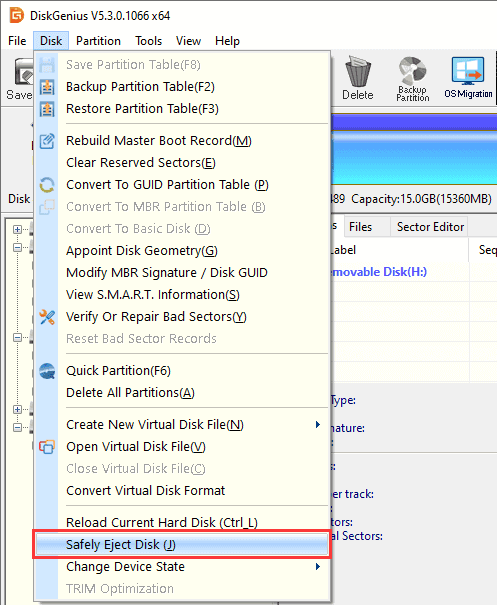497x605 pixels.
Task: Switch to the Sector Editor tab
Action: coord(430,227)
